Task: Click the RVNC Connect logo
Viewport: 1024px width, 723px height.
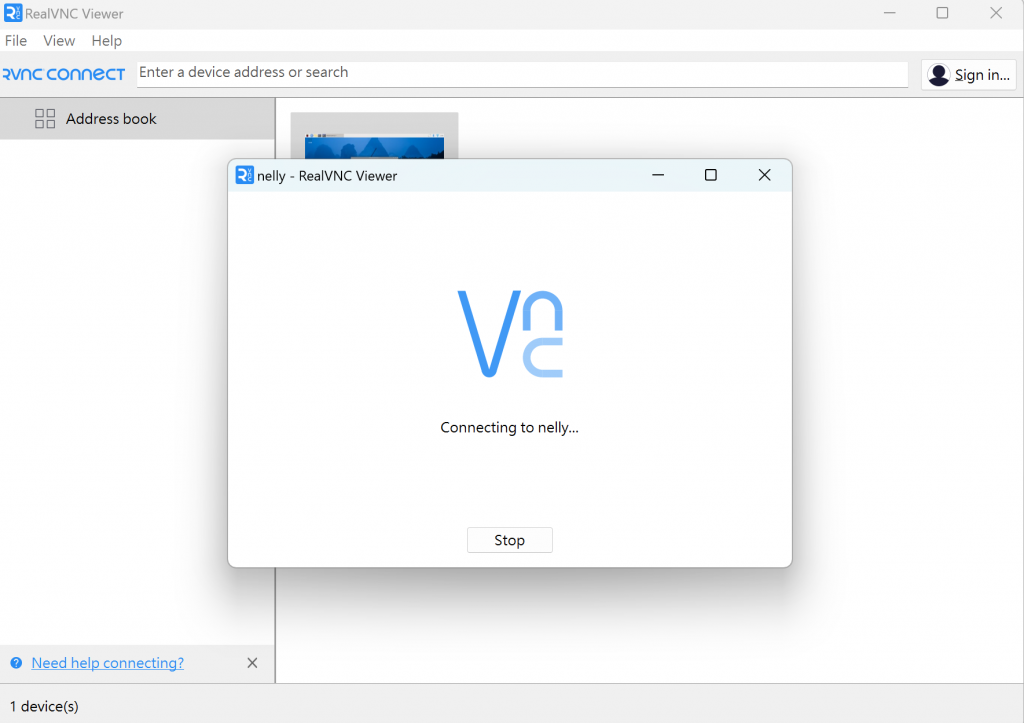Action: 63,74
